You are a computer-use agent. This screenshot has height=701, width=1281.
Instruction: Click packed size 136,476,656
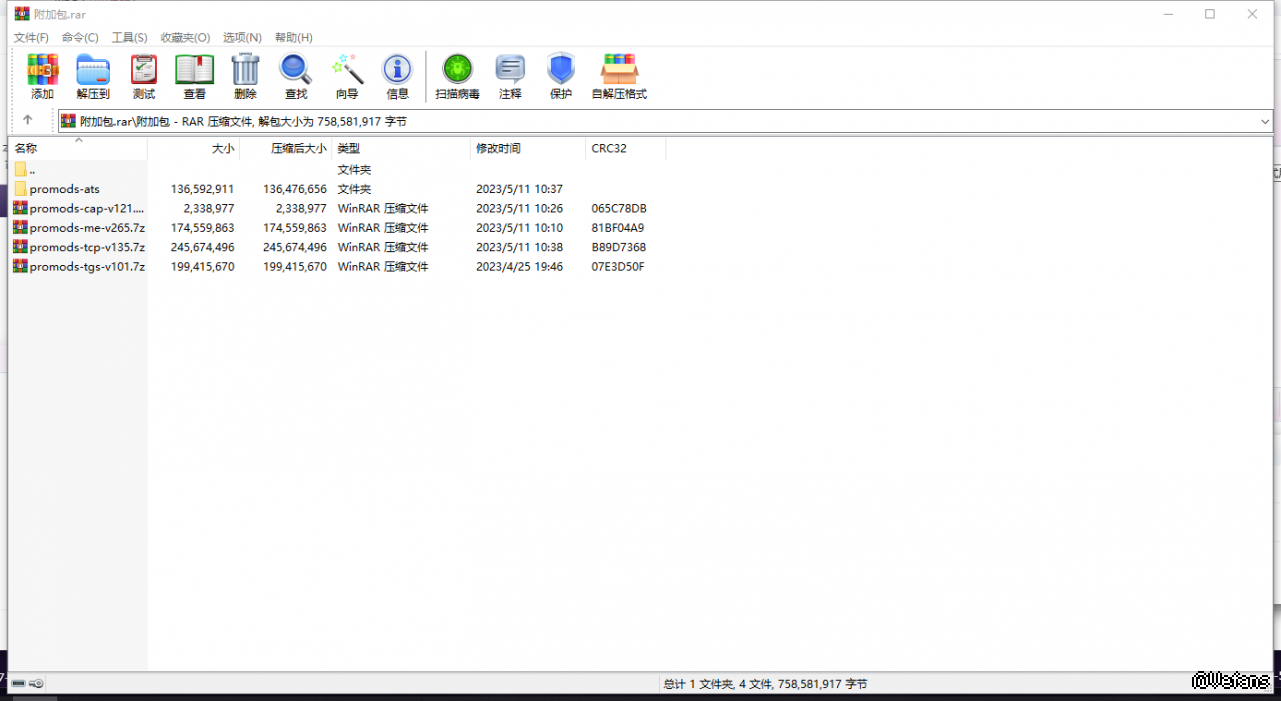click(x=295, y=189)
